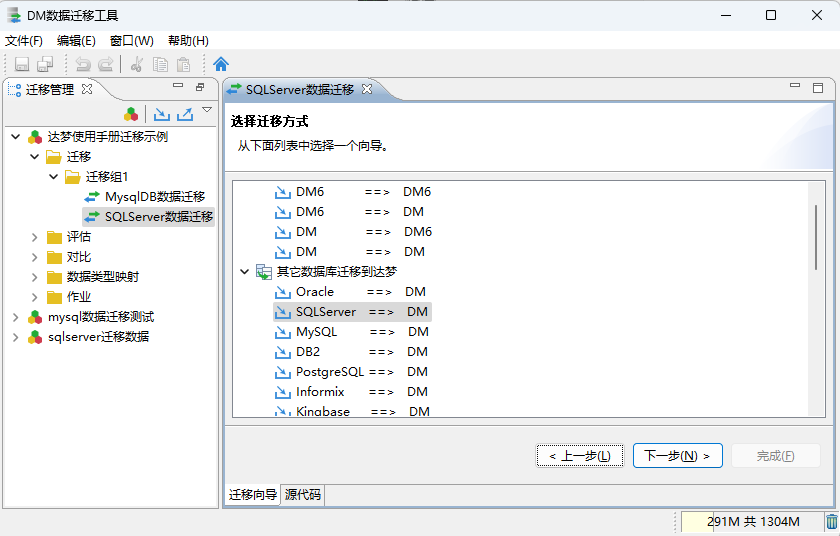This screenshot has height=536, width=840.
Task: Open the Home page icon
Action: click(x=221, y=64)
